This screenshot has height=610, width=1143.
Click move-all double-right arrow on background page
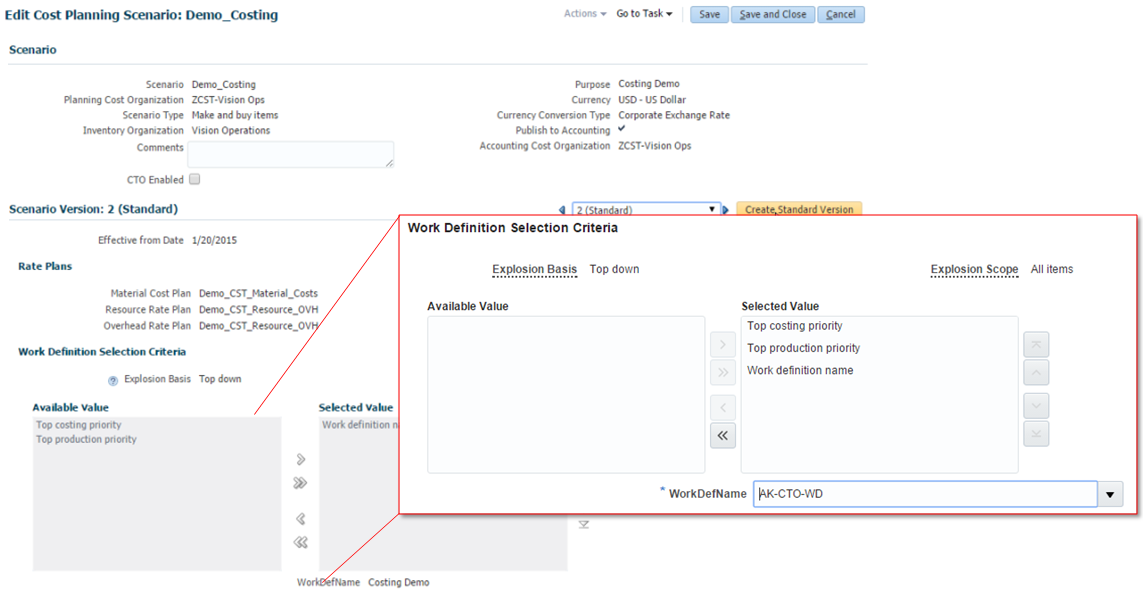coord(300,483)
